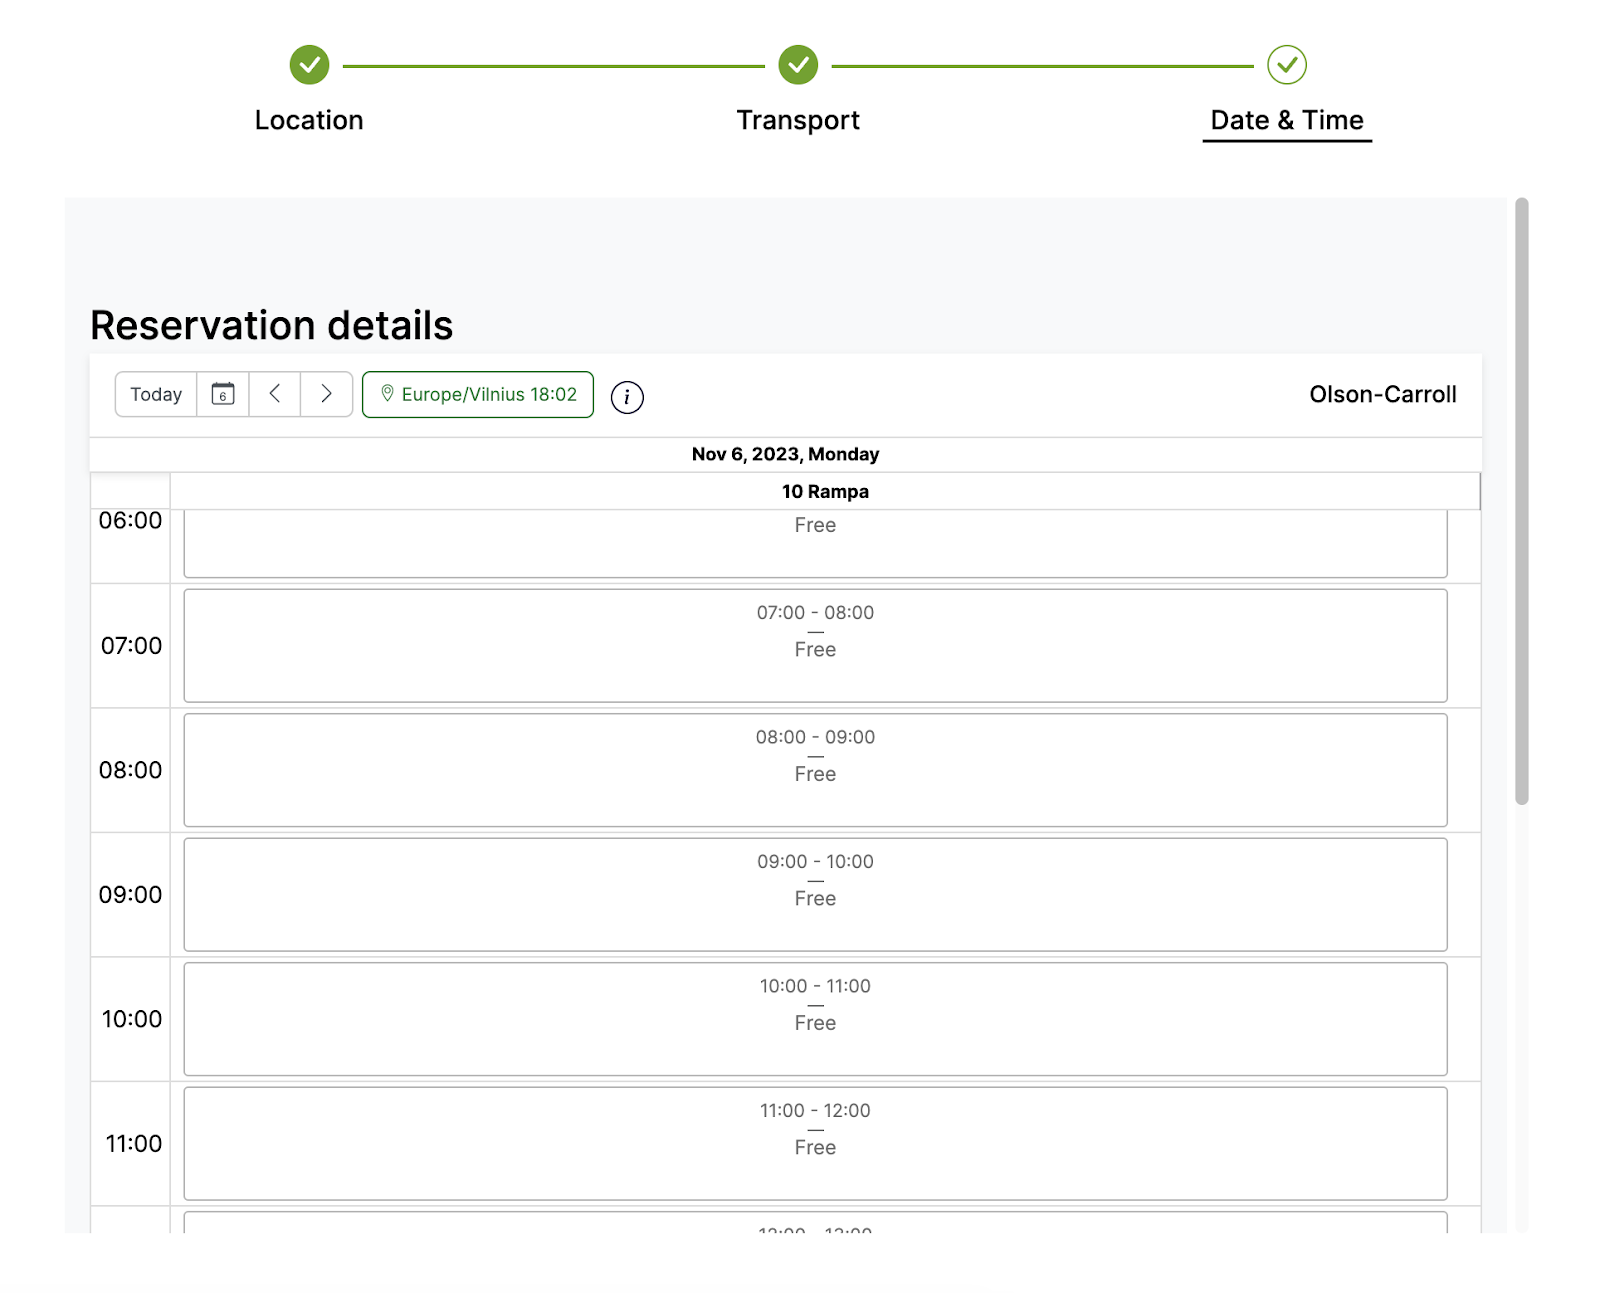
Task: Click the Transport step checkmark icon
Action: (798, 65)
